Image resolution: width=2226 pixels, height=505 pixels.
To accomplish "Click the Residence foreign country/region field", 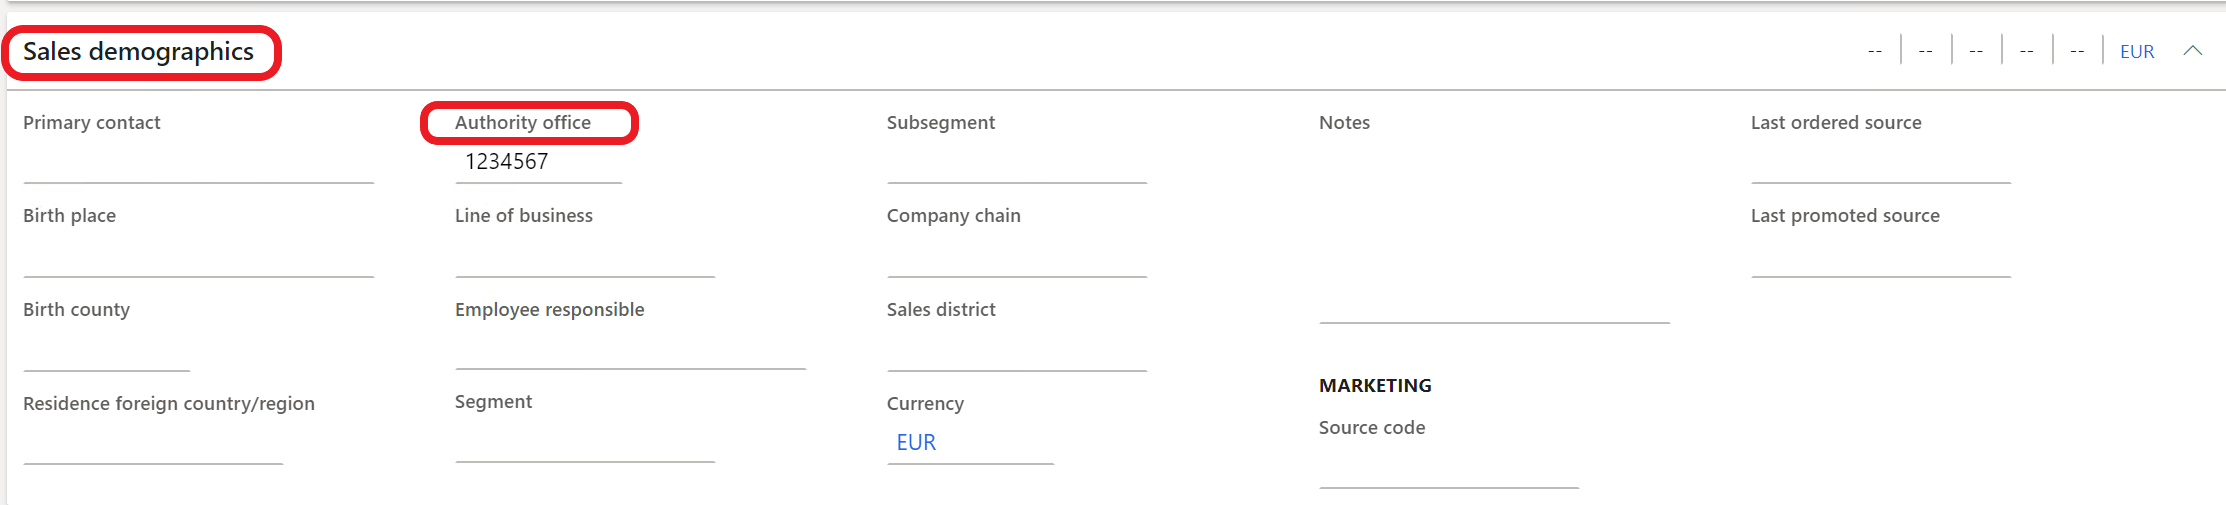I will pos(153,444).
